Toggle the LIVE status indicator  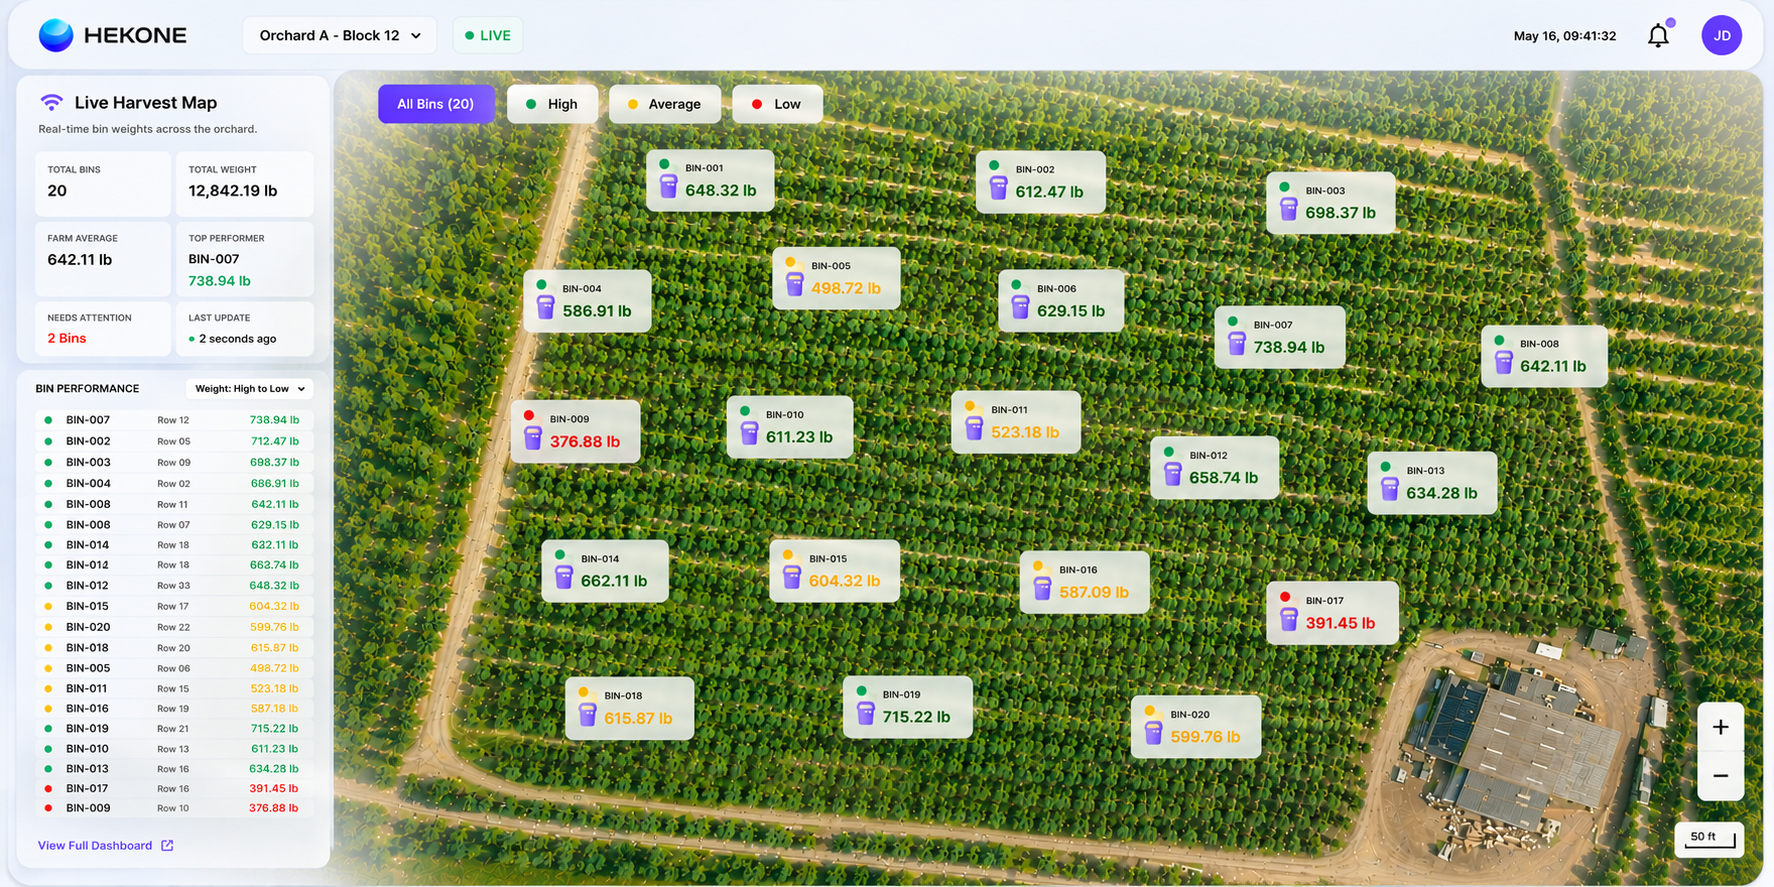[488, 35]
